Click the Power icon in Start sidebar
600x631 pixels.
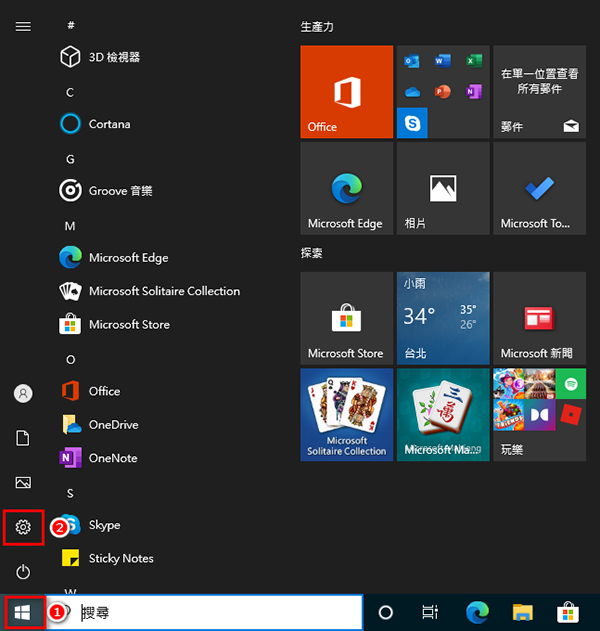coord(23,572)
